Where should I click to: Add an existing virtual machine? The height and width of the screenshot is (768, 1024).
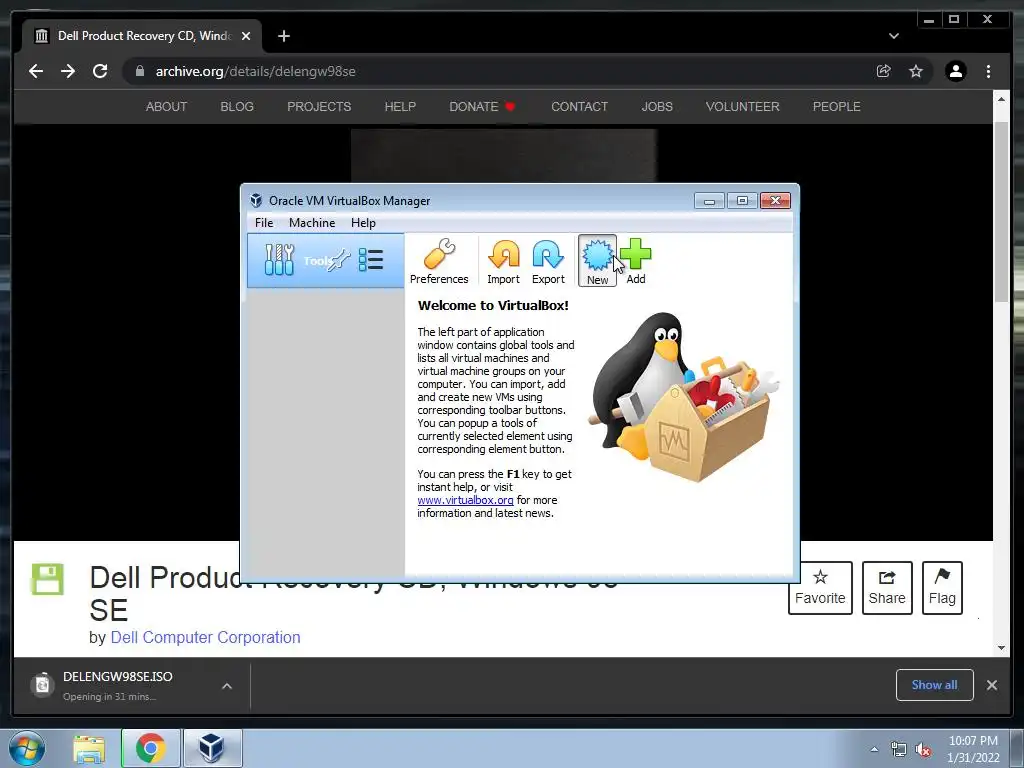635,261
